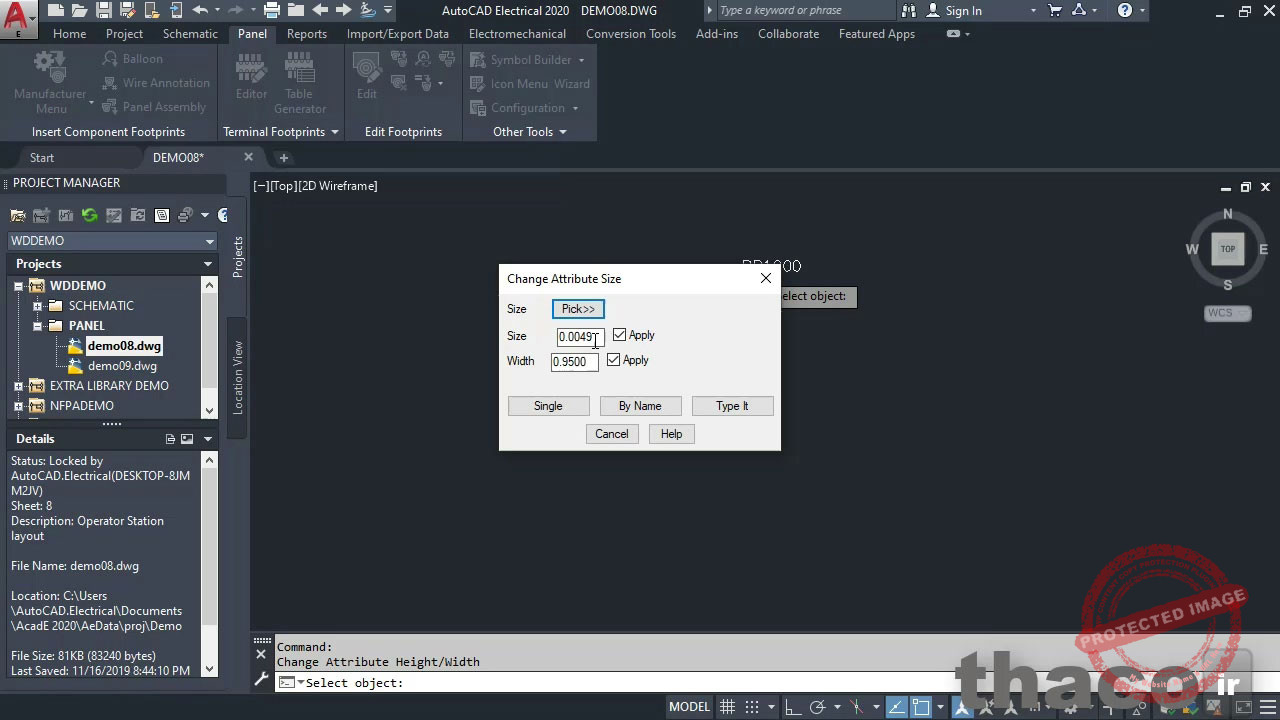This screenshot has width=1280, height=720.
Task: Toggle grid display in the status bar
Action: point(727,707)
